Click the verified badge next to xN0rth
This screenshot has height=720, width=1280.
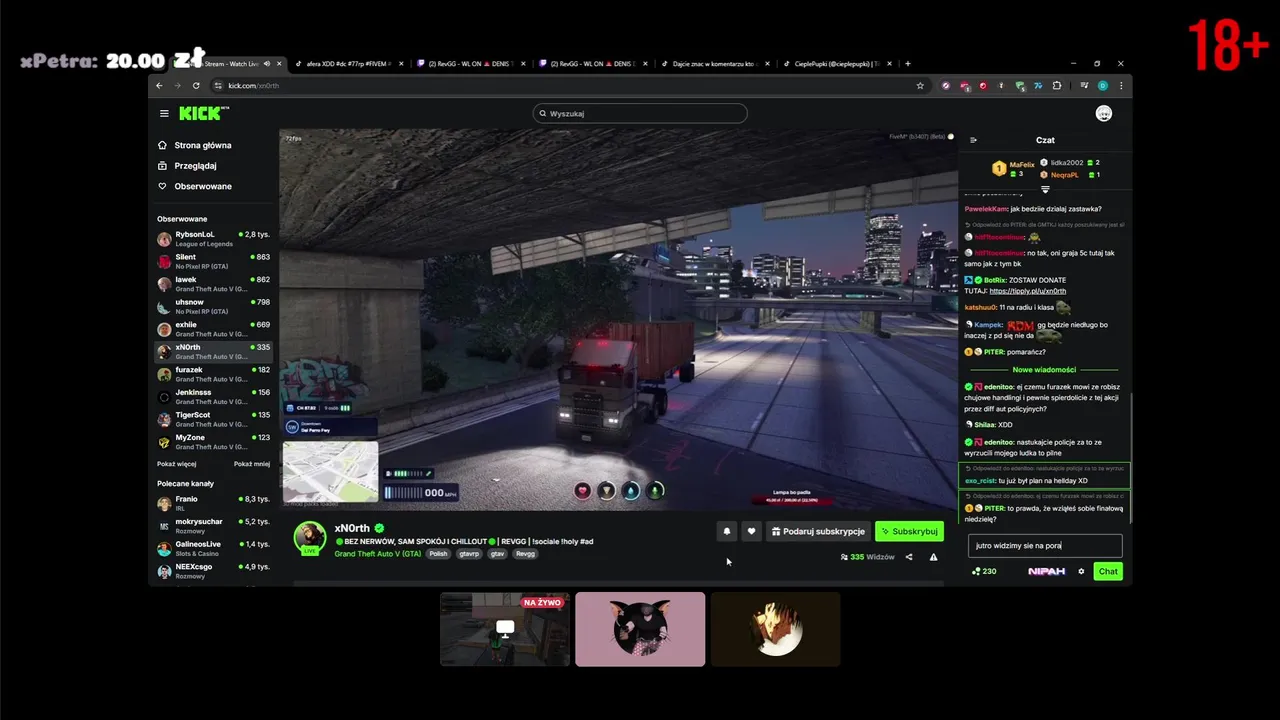click(x=379, y=528)
